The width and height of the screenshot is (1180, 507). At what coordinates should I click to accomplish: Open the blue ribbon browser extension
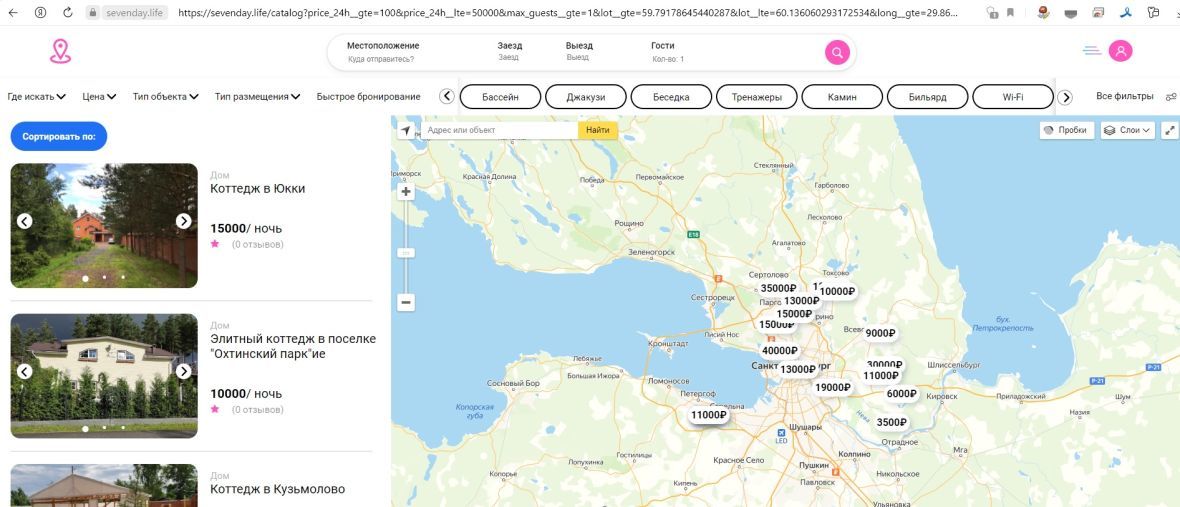pyautogui.click(x=1125, y=13)
